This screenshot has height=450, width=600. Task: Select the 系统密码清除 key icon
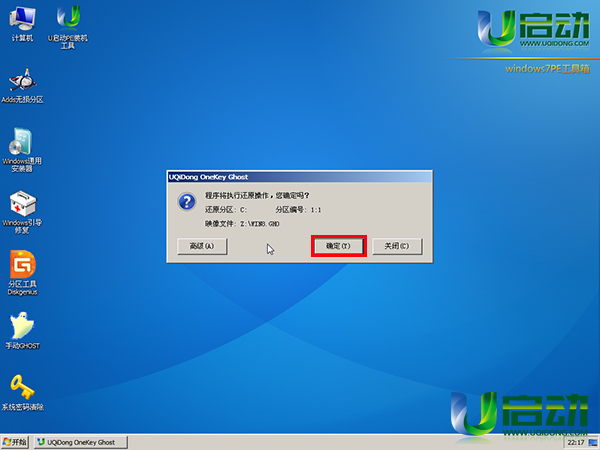23,392
